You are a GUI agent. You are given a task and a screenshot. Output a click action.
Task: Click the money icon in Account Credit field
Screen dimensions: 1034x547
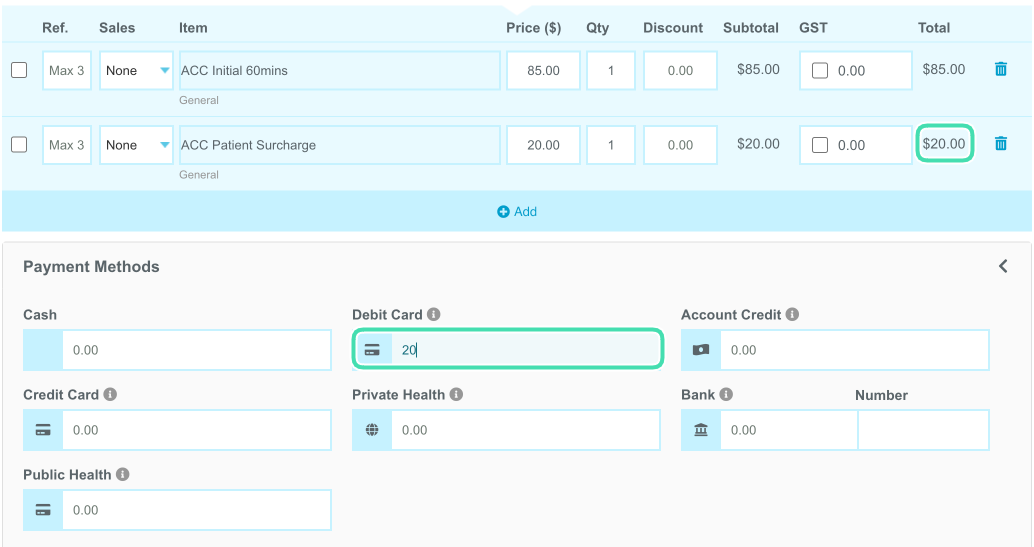701,350
